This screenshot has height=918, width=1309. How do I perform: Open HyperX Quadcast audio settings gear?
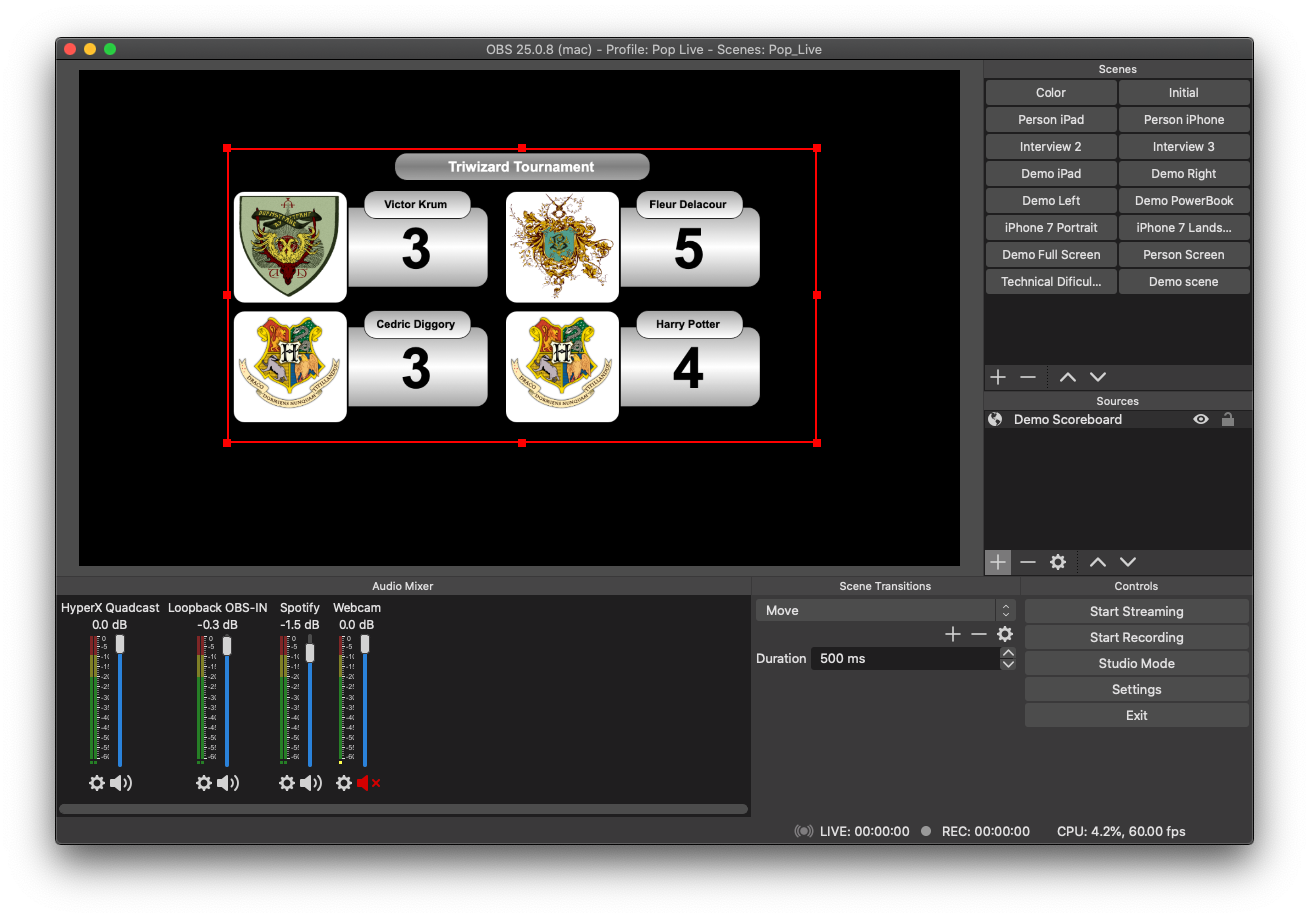coord(97,783)
